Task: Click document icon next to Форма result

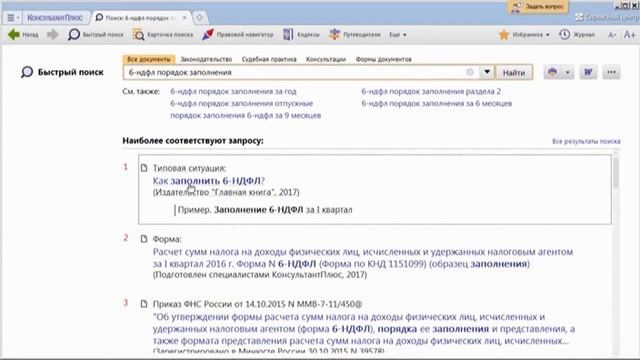Action: 144,238
